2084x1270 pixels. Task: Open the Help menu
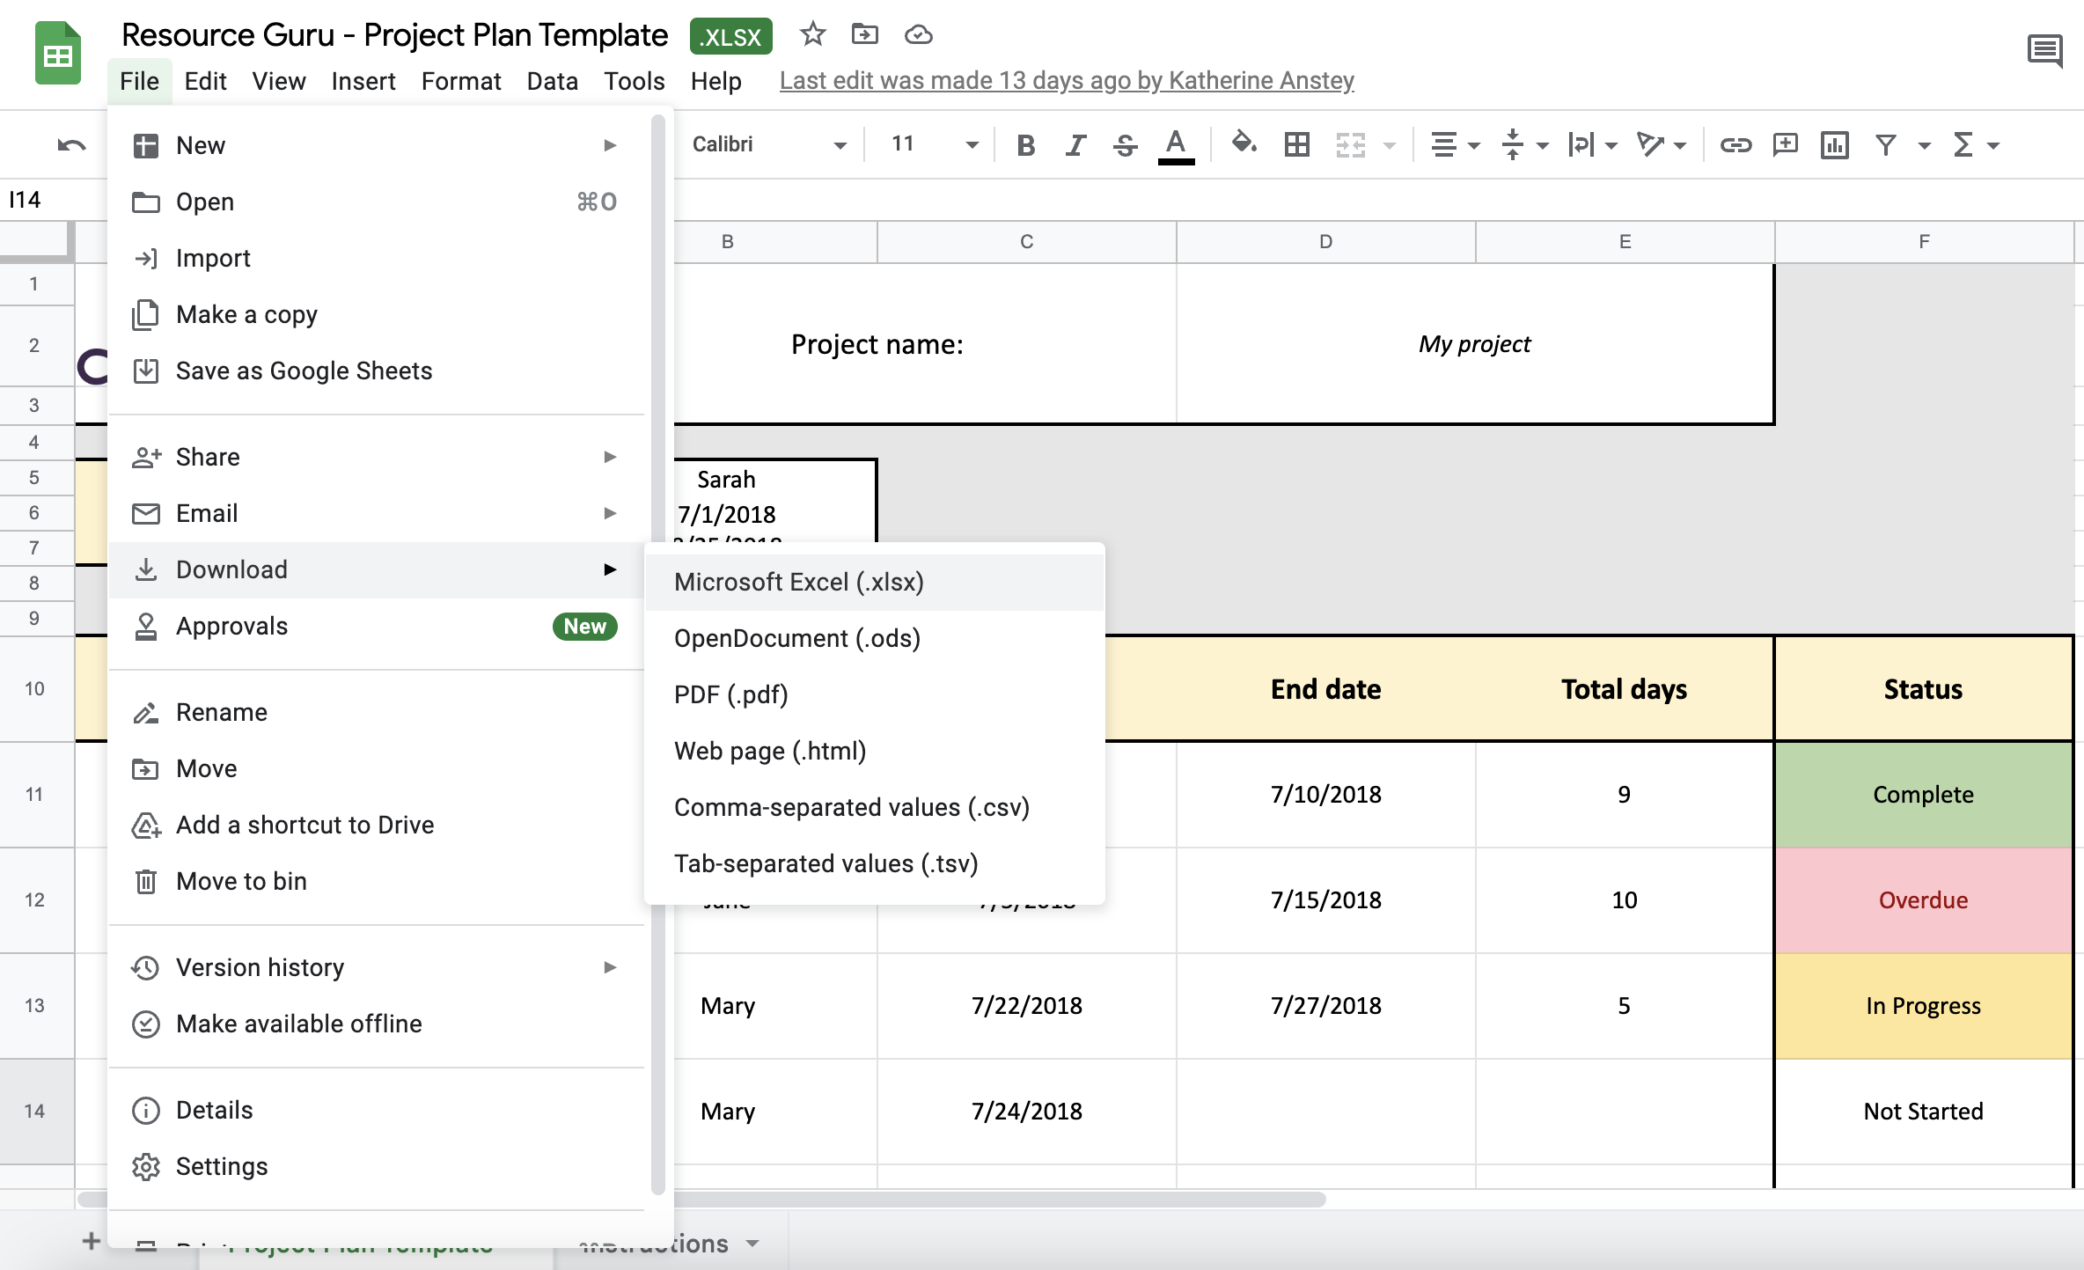[x=716, y=81]
